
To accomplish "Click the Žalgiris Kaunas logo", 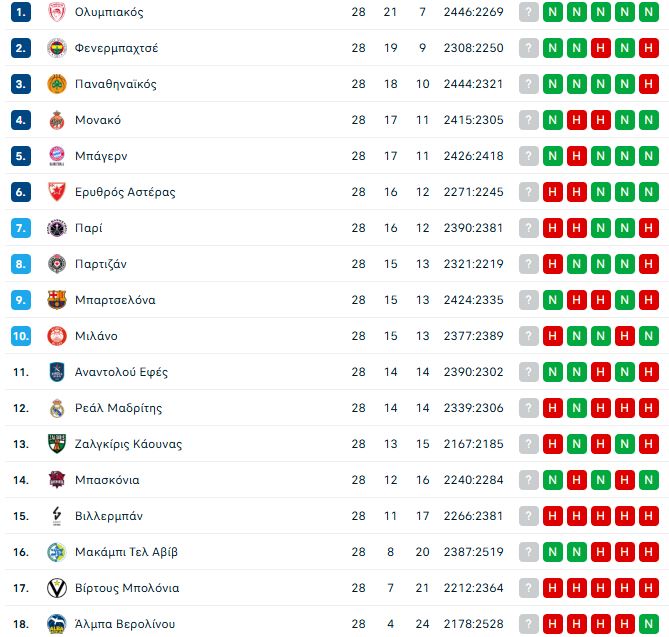I will (x=56, y=444).
